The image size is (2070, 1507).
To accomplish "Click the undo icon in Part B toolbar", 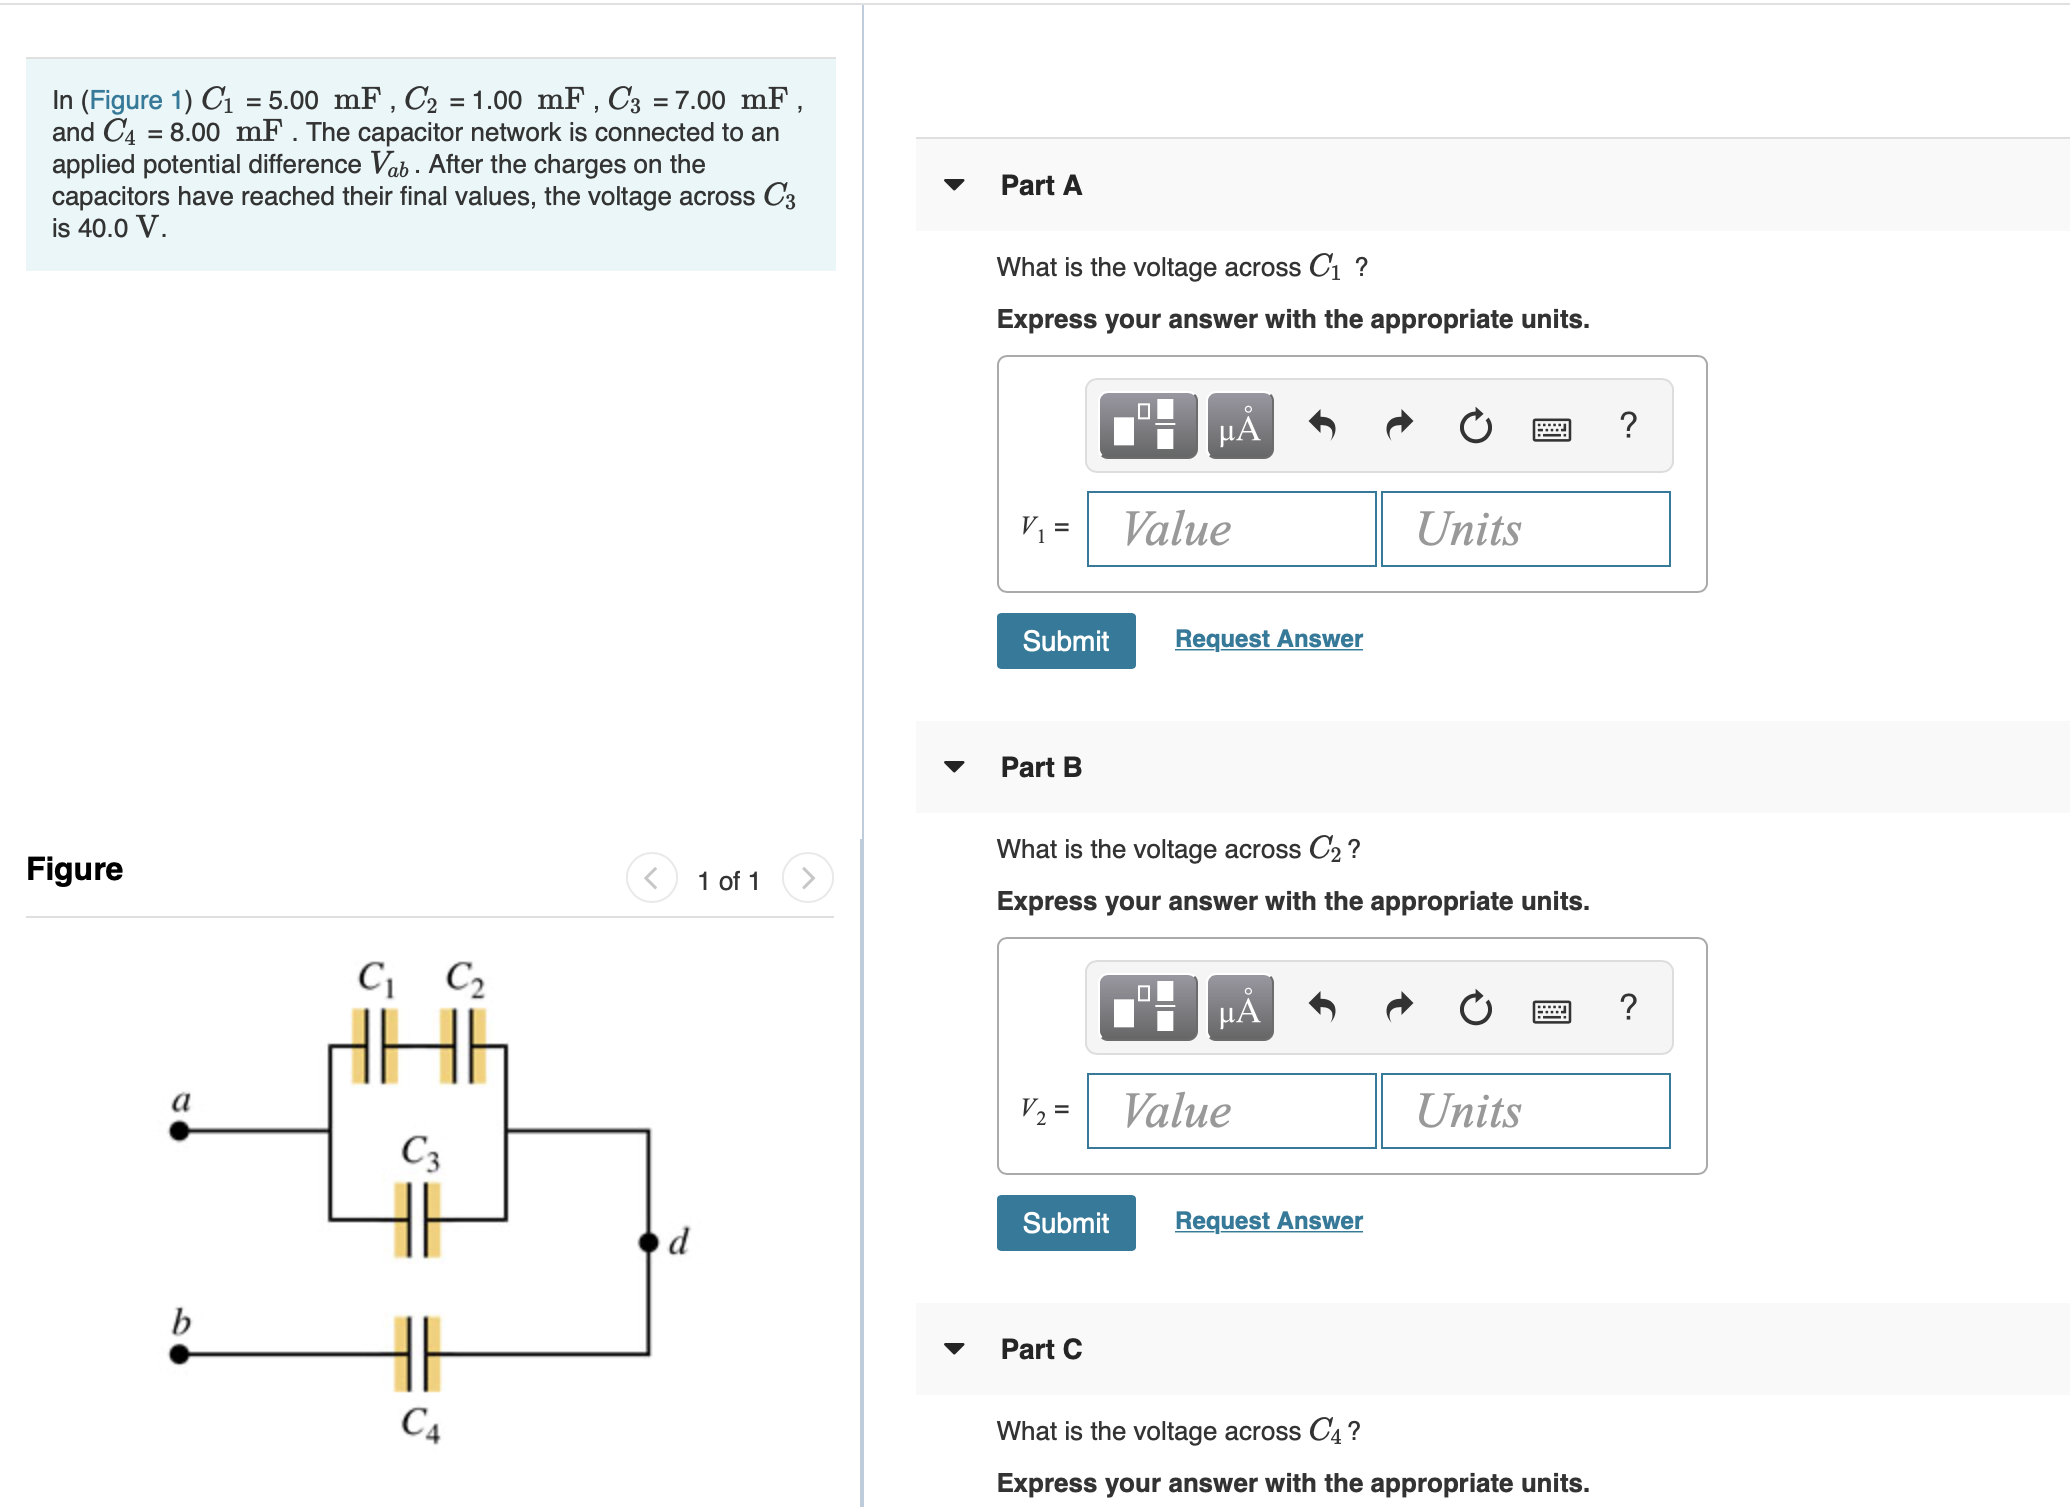I will tap(1322, 1008).
